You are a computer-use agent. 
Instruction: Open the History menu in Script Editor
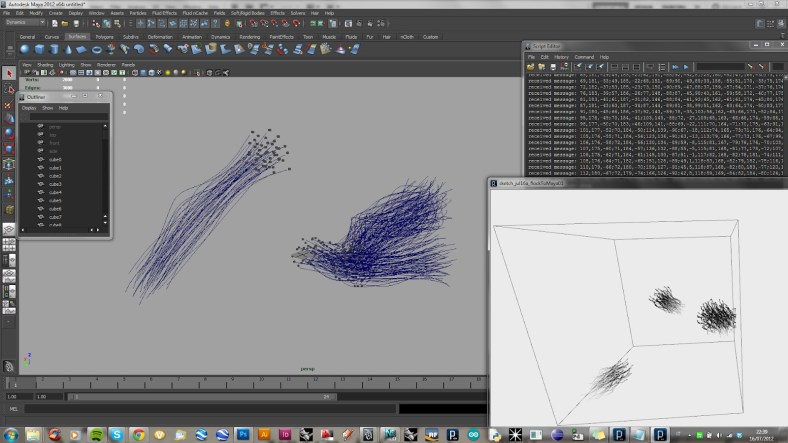point(560,57)
